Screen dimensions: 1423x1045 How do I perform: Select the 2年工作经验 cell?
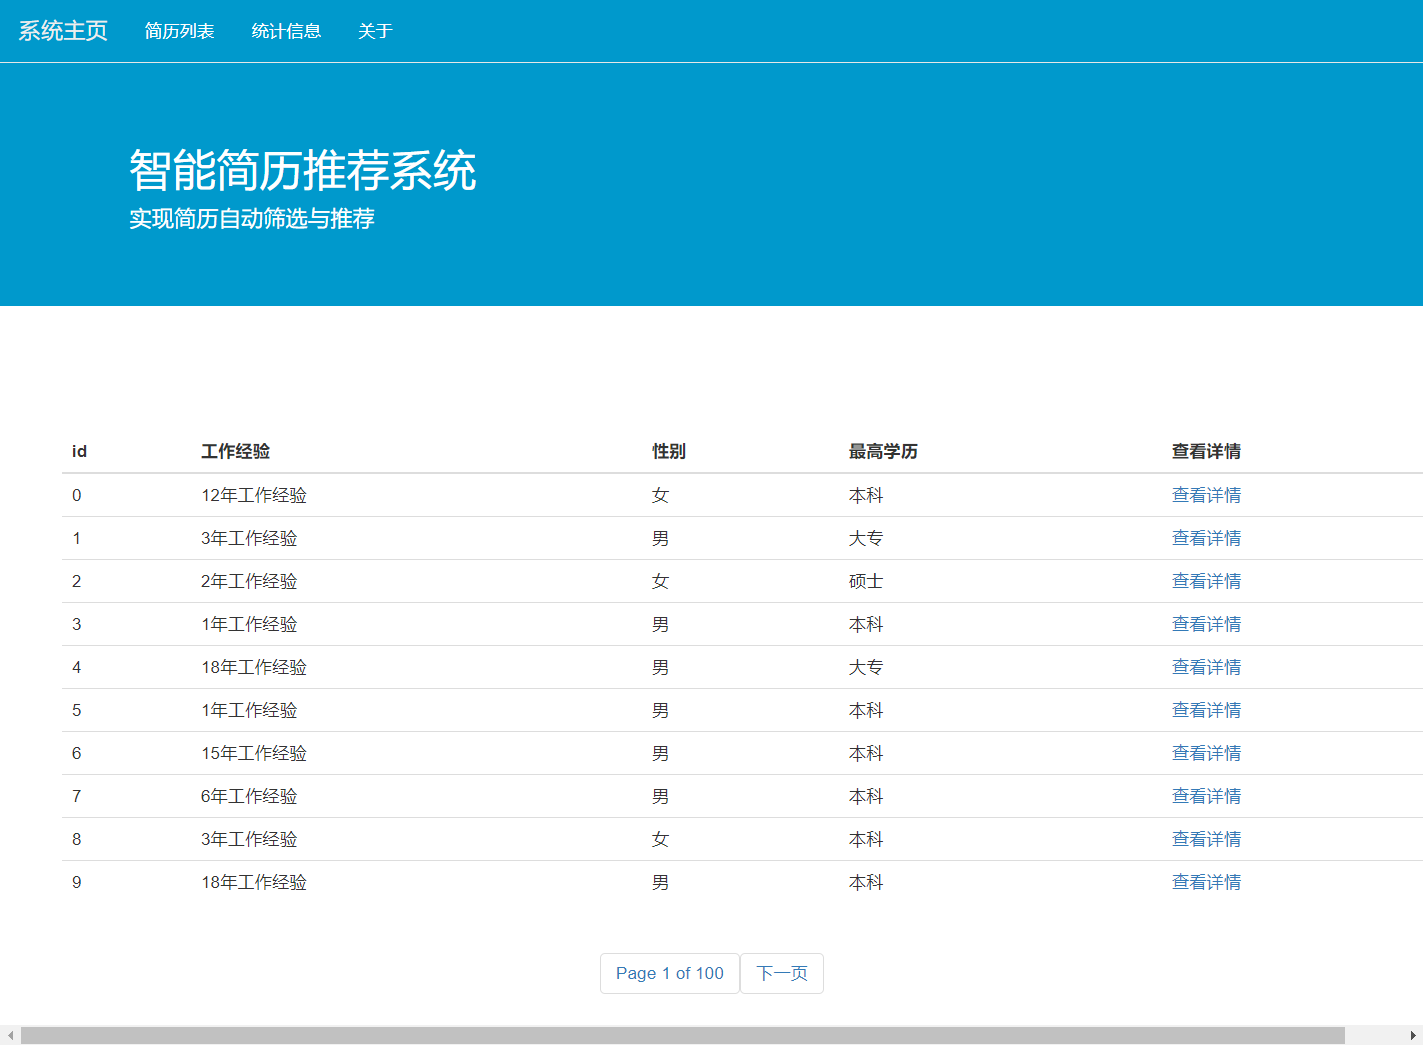tap(249, 581)
